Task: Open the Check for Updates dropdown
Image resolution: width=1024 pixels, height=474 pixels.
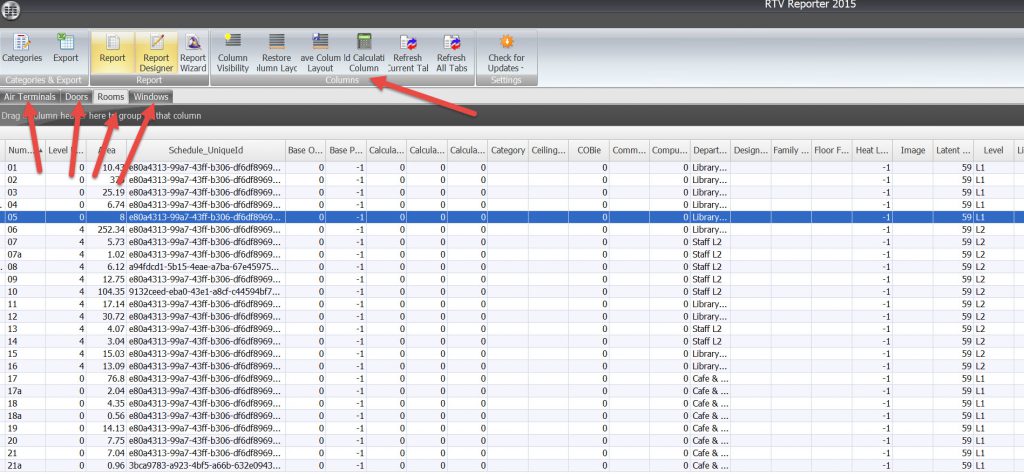Action: pyautogui.click(x=506, y=52)
